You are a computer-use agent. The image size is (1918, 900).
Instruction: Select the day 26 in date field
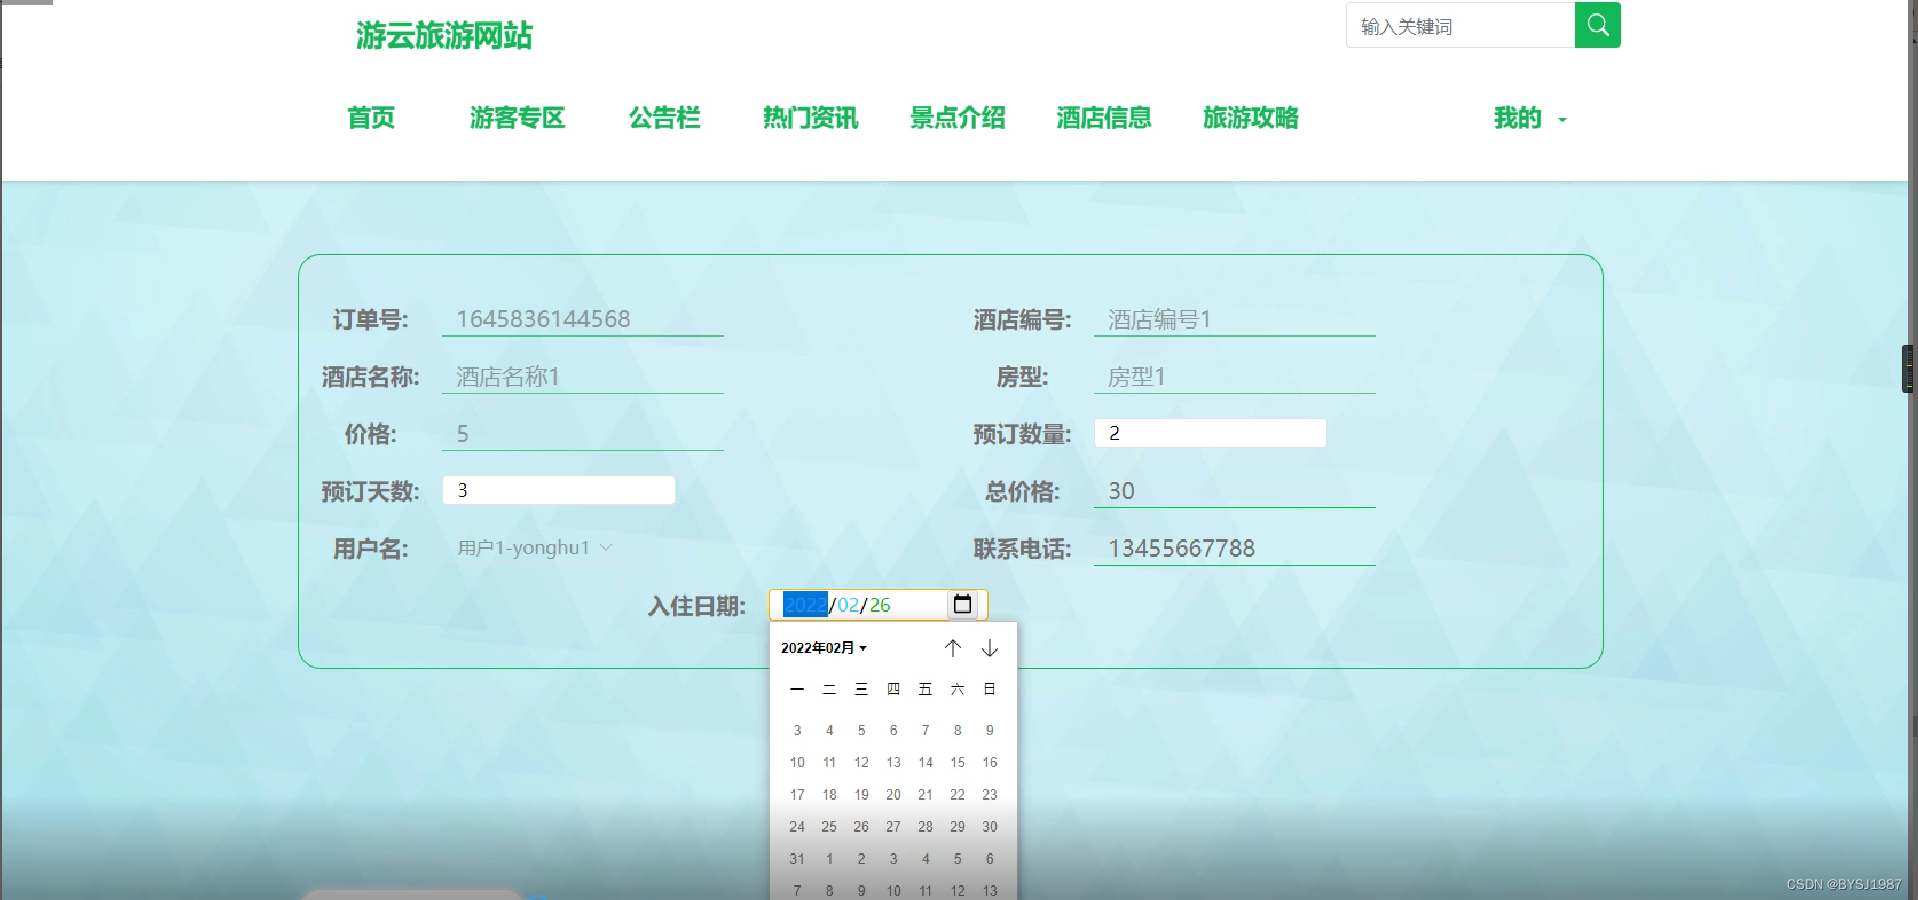[x=880, y=605]
